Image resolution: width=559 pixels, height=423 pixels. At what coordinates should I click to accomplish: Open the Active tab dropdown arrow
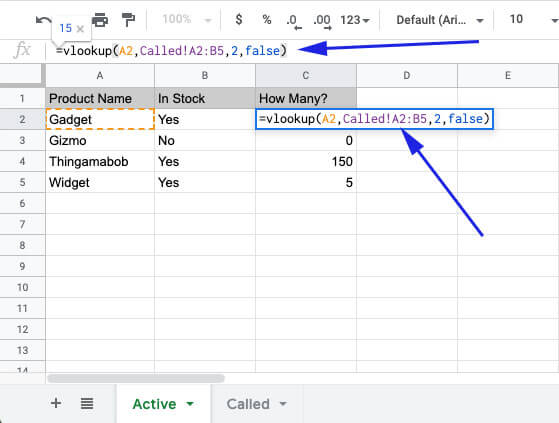[x=190, y=404]
